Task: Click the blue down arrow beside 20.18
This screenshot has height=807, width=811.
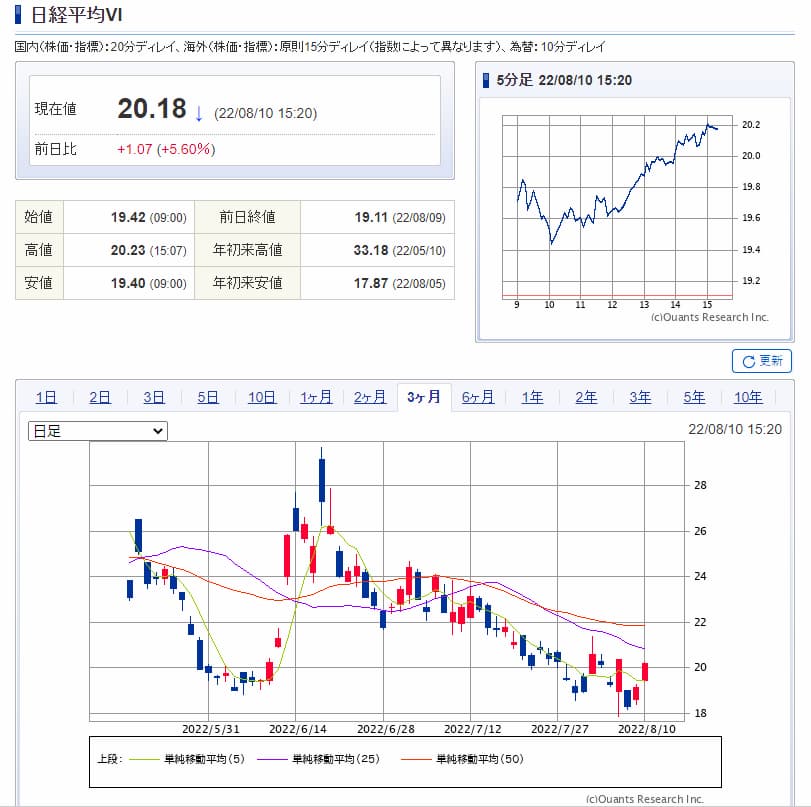Action: click(x=199, y=113)
